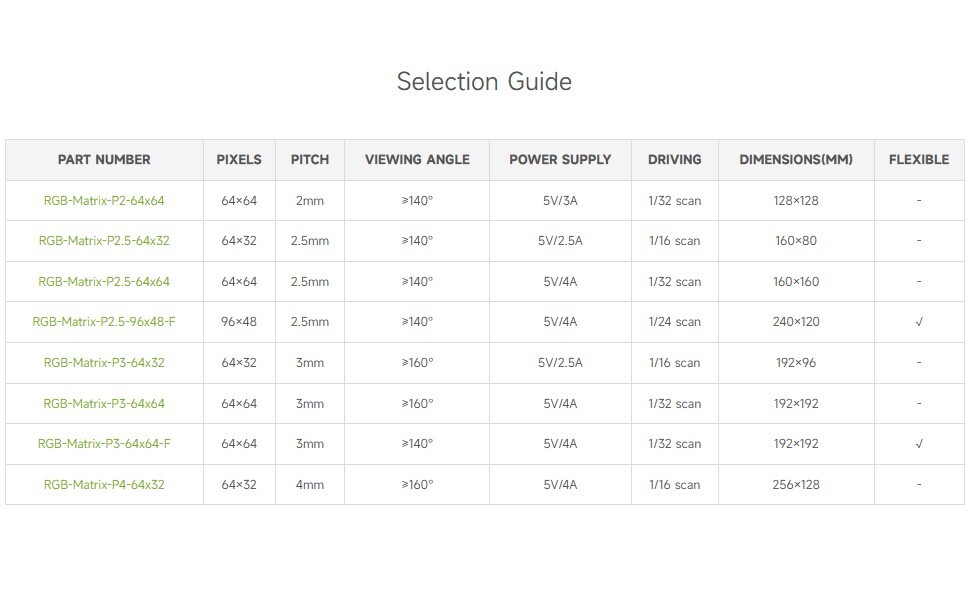Open the RGB-Matrix-P4-64x32 part link
970x600 pixels.
104,484
